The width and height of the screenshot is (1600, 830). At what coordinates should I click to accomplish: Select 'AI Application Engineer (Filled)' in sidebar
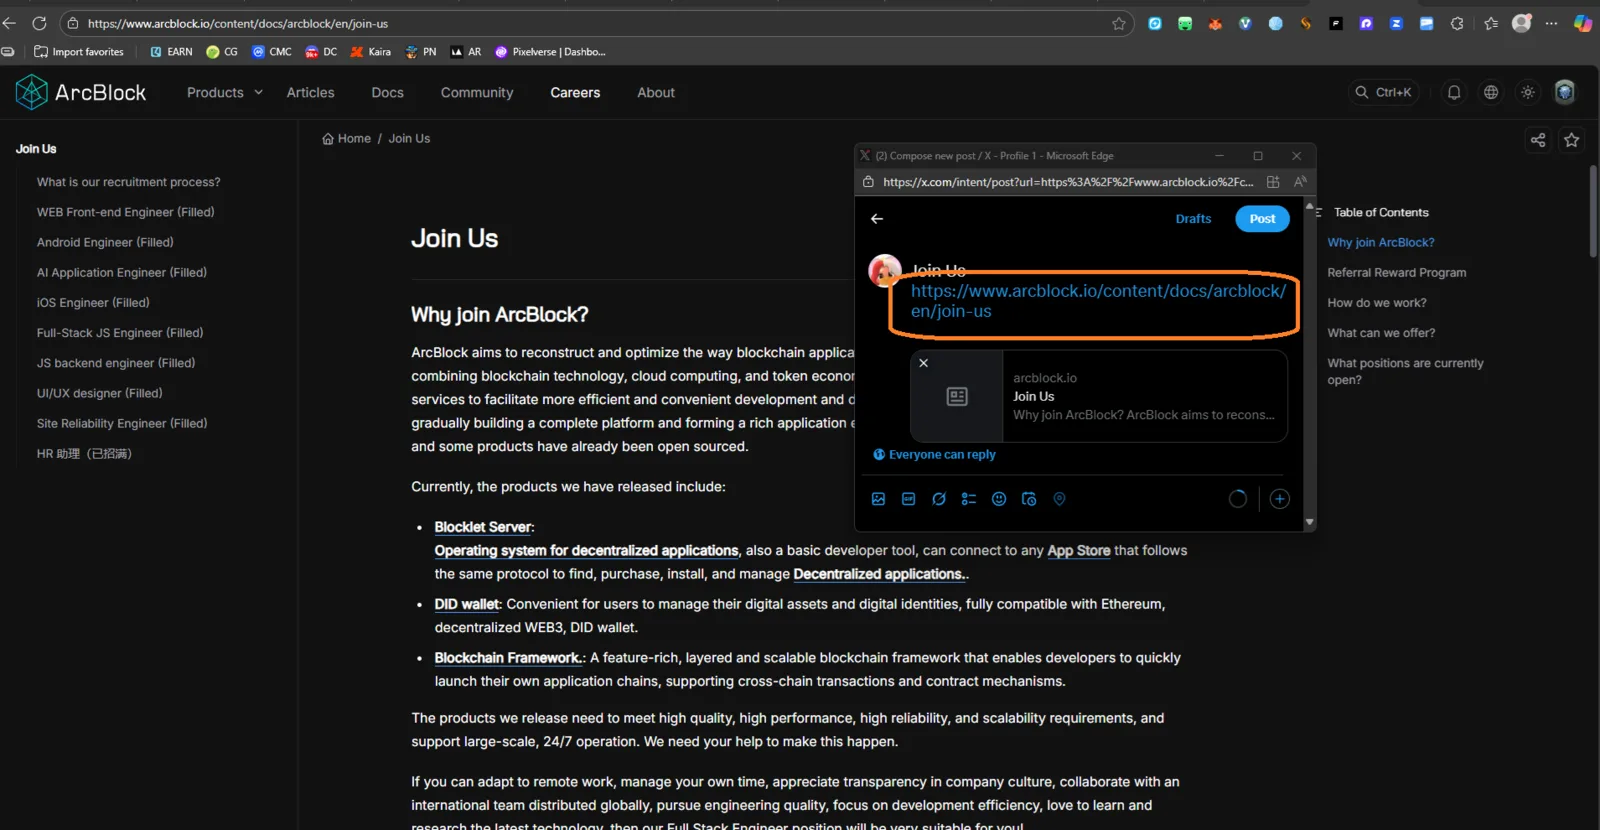(x=122, y=272)
